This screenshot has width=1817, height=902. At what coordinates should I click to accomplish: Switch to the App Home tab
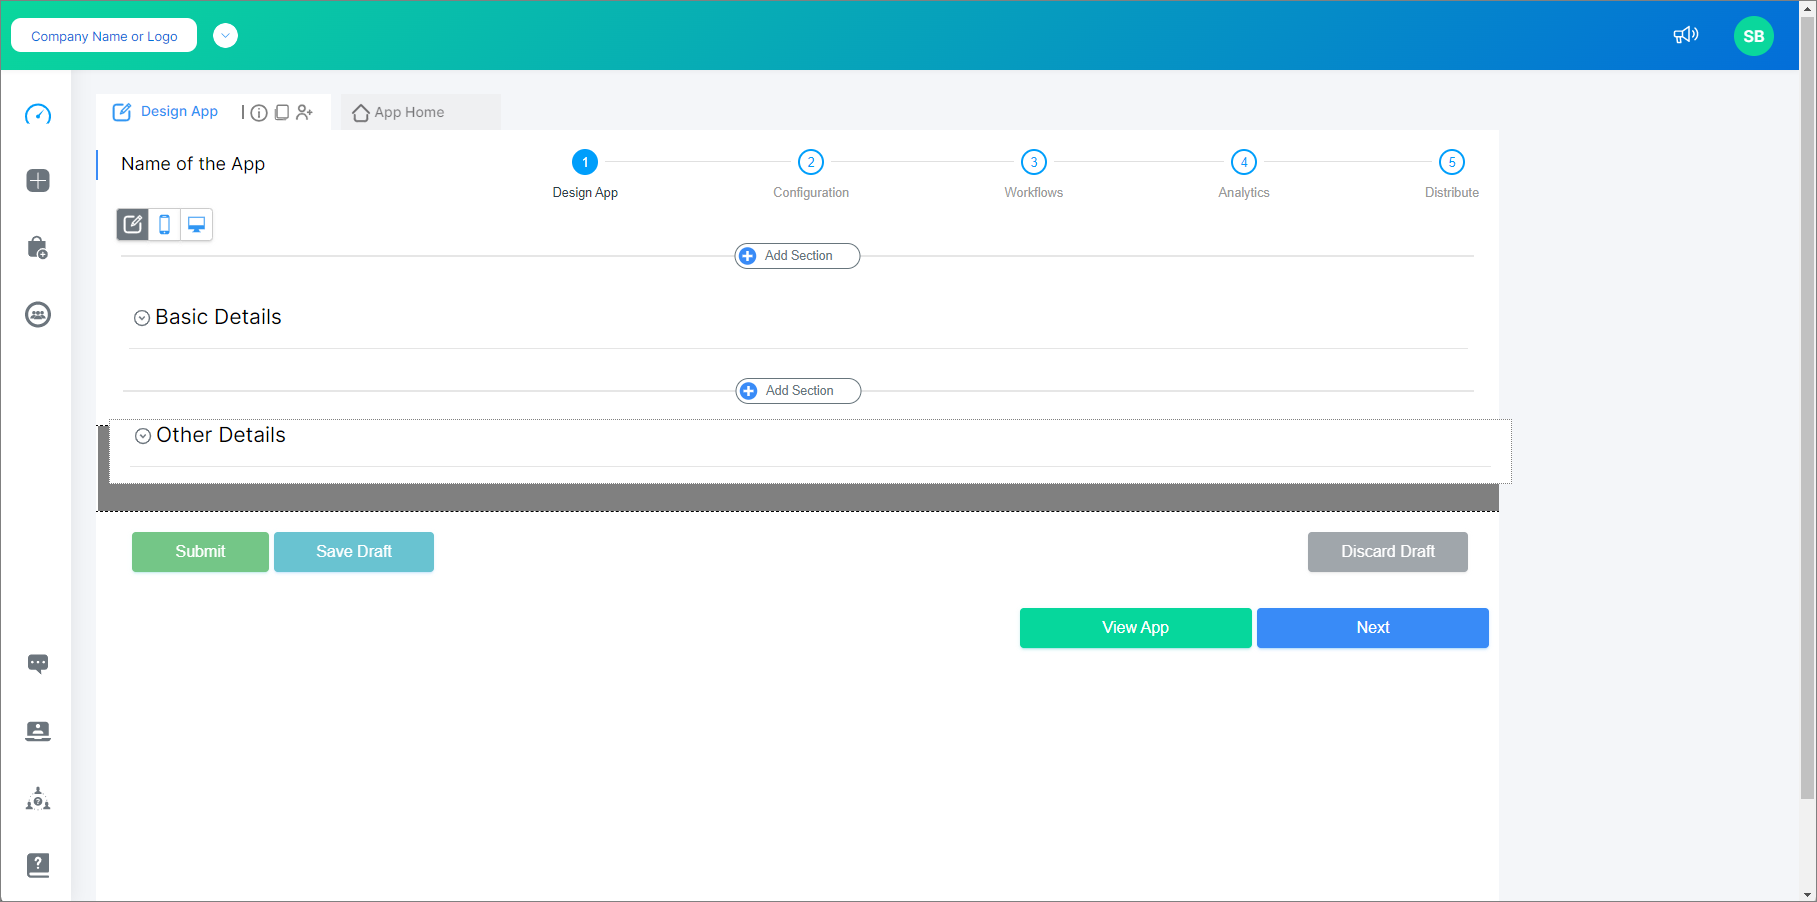coord(409,112)
